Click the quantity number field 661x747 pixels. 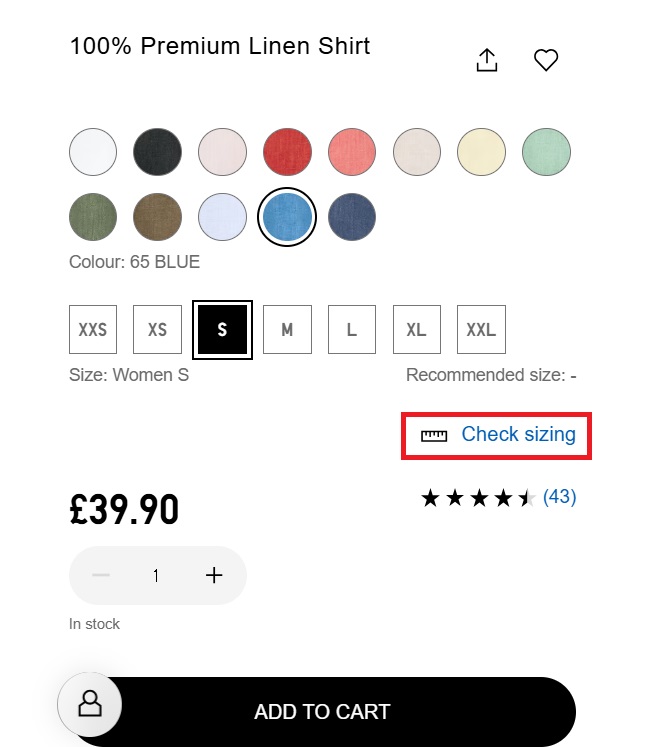[156, 575]
